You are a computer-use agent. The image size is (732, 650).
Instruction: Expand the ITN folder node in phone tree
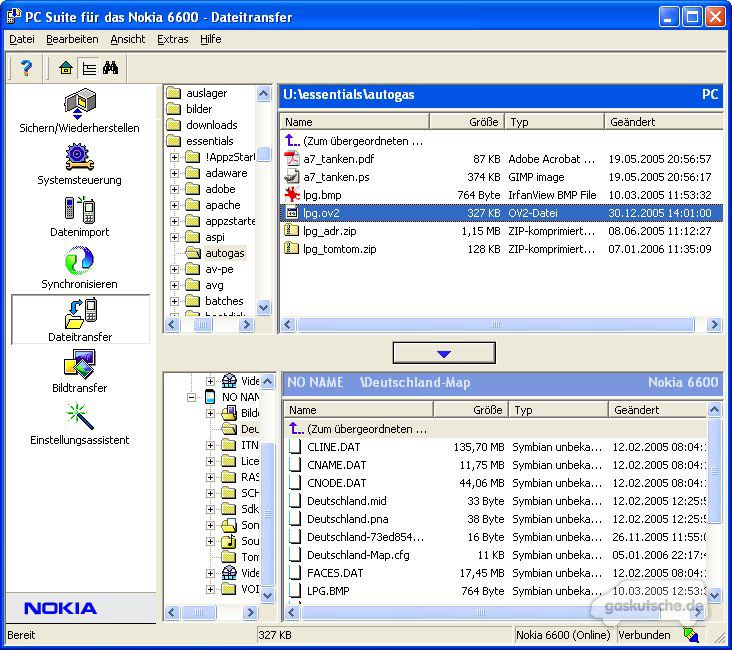click(210, 445)
